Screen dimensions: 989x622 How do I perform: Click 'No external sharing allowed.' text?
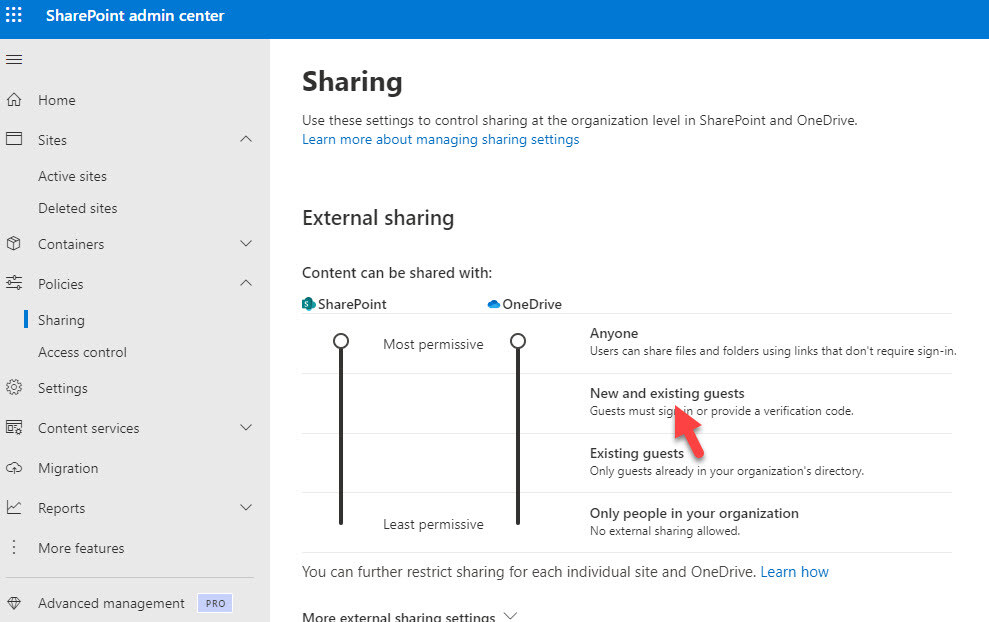[665, 531]
